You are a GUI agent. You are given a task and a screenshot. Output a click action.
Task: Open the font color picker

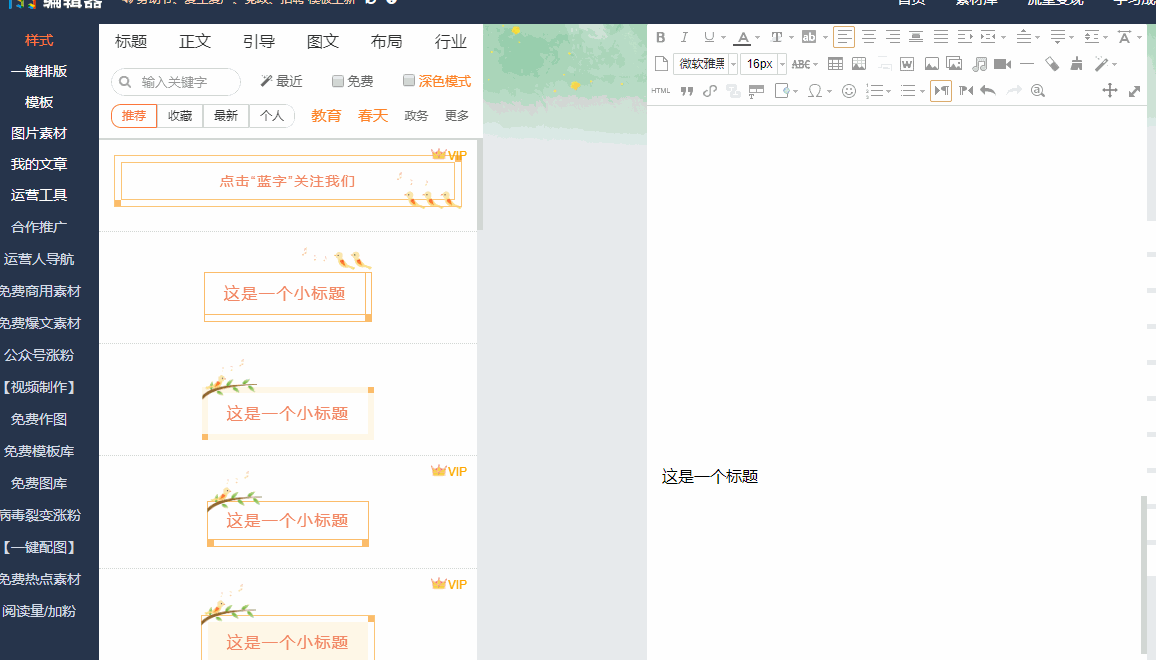743,37
